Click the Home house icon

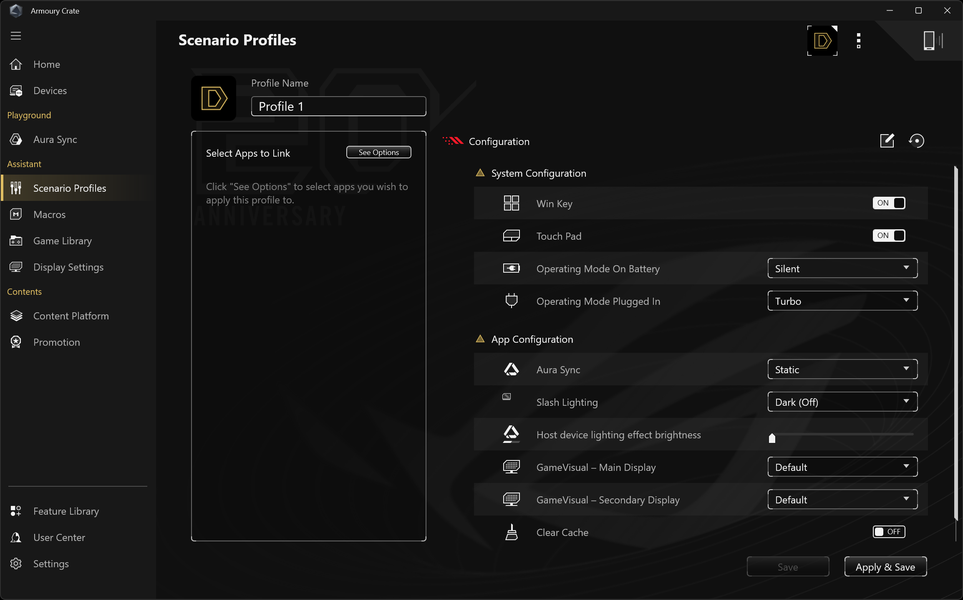tap(16, 64)
